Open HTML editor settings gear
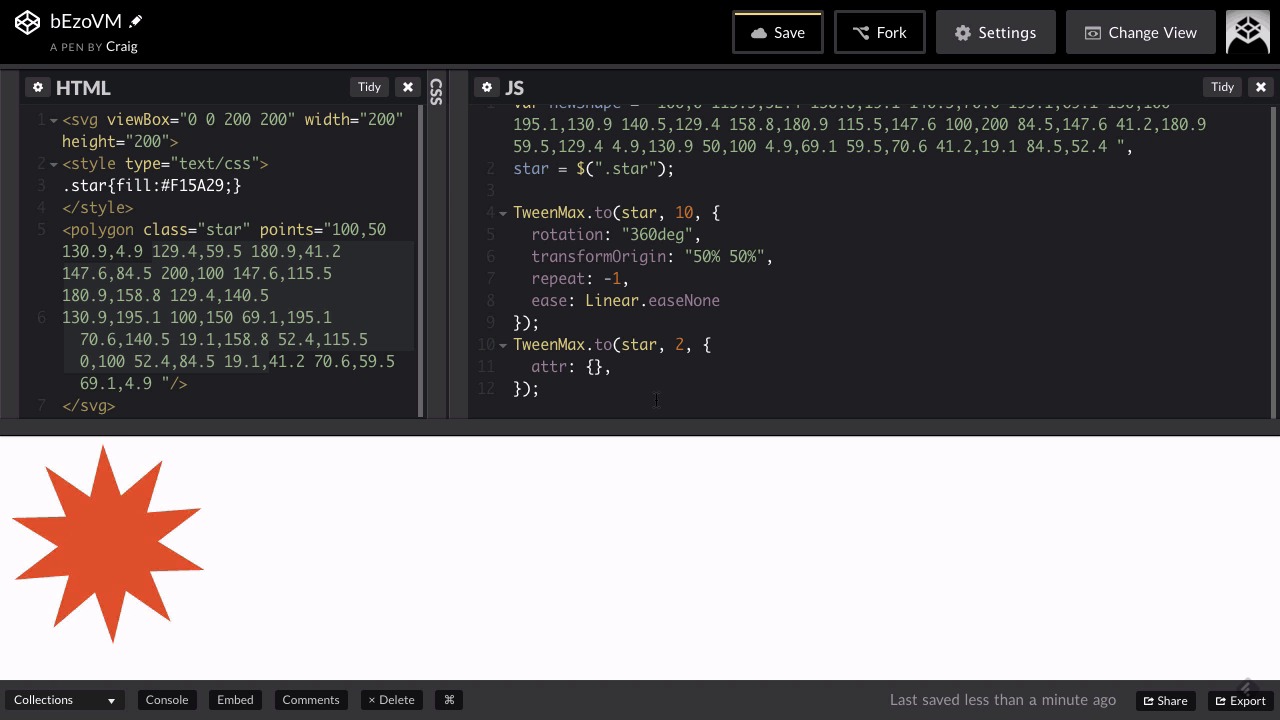Viewport: 1280px width, 720px height. [37, 87]
